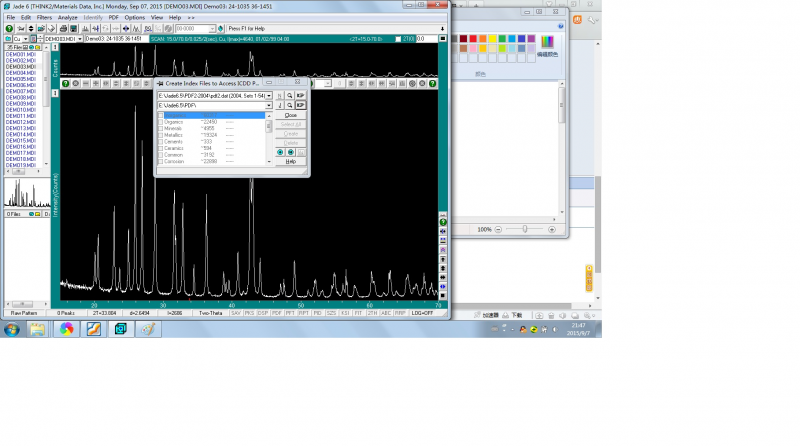The width and height of the screenshot is (800, 446).
Task: Check the Minerals subfile checkbox
Action: click(161, 128)
